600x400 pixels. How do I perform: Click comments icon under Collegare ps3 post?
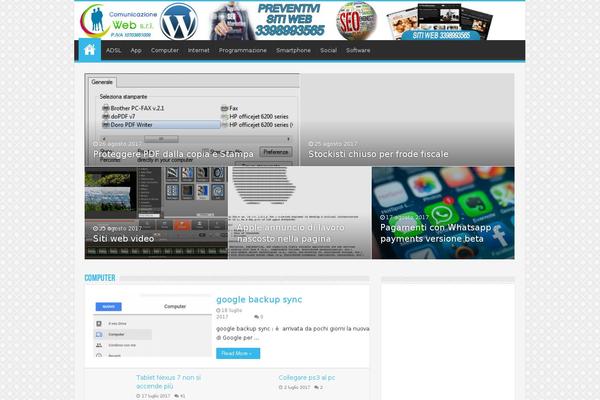[317, 387]
